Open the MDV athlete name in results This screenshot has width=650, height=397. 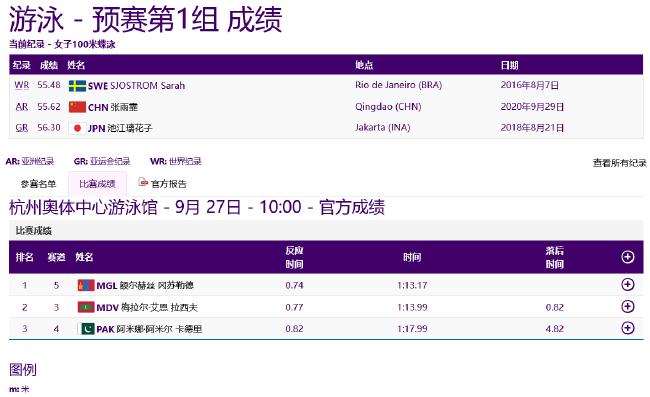pos(147,307)
